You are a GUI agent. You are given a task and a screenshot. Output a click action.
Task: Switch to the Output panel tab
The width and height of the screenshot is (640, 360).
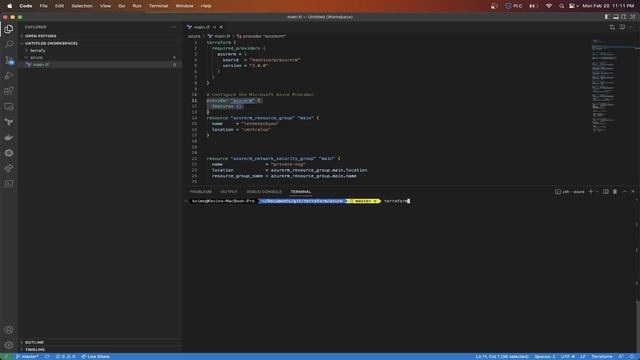tap(229, 191)
